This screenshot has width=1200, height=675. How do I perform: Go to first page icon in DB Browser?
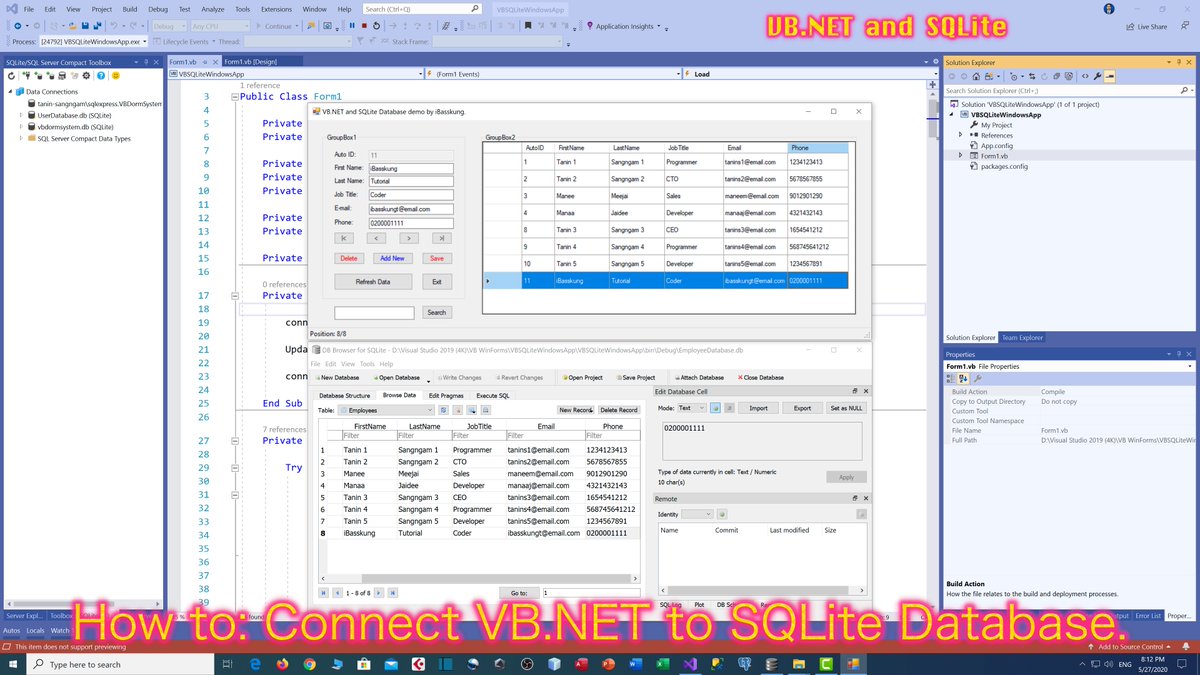tap(323, 592)
